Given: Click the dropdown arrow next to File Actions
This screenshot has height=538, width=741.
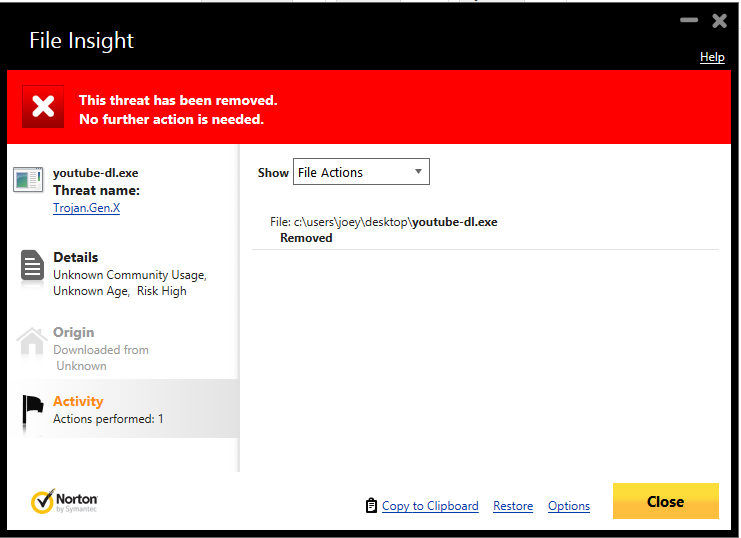Looking at the screenshot, I should click(x=418, y=172).
